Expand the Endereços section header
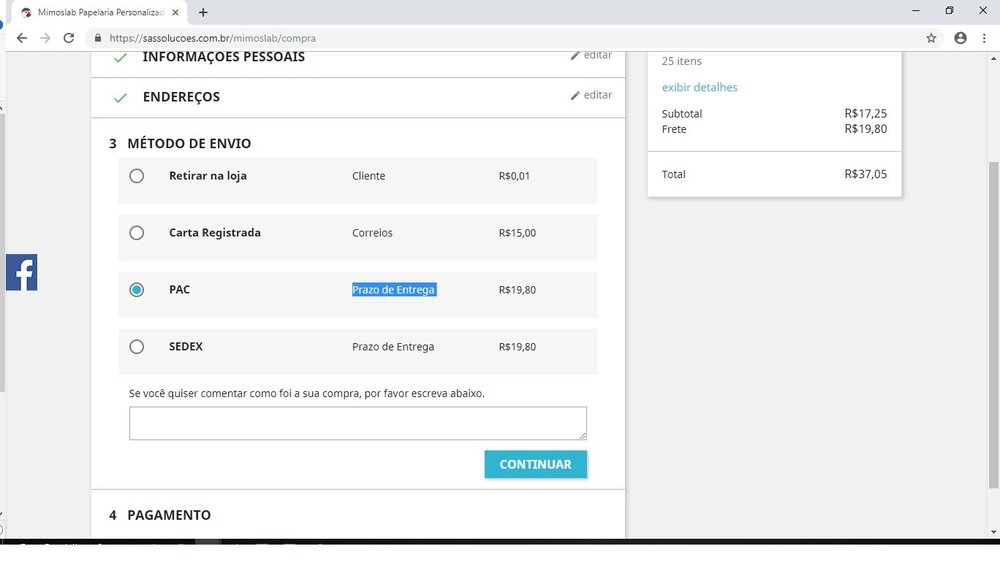 (x=181, y=97)
